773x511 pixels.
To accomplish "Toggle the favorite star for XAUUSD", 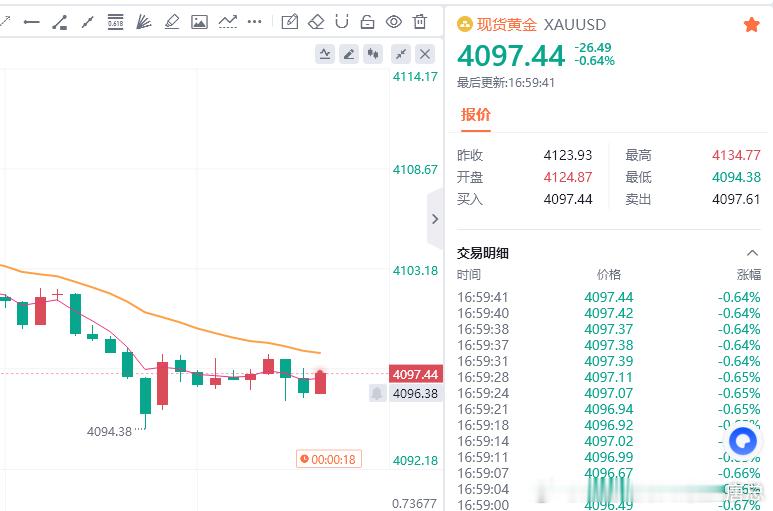I will (x=751, y=24).
